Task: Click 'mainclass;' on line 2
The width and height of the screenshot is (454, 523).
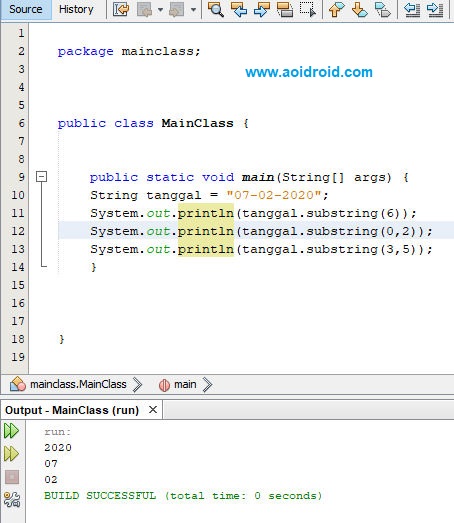Action: click(x=161, y=51)
